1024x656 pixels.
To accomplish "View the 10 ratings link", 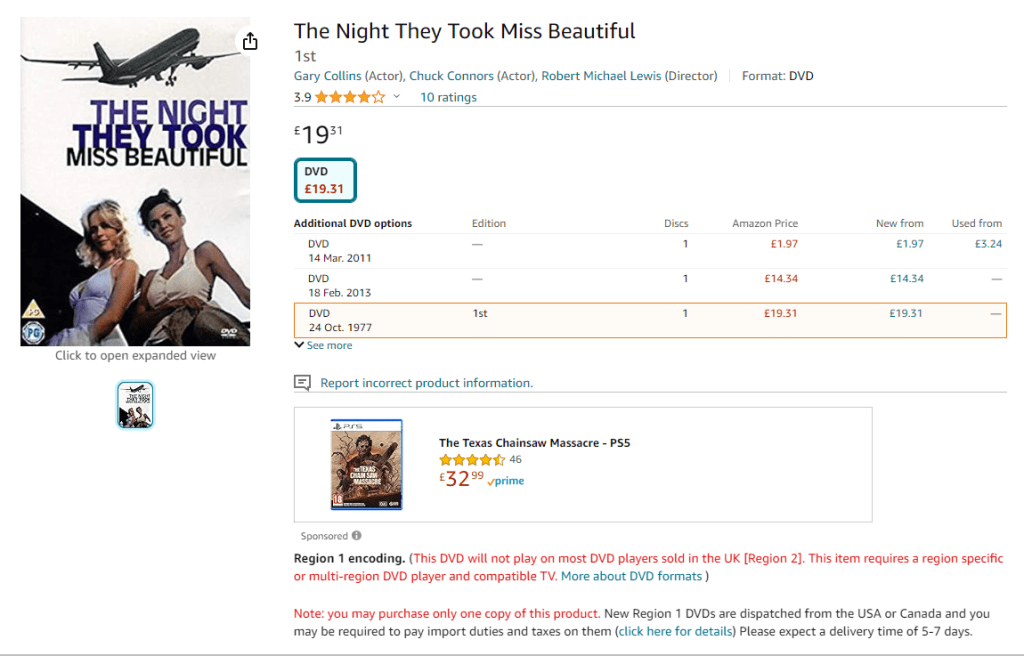I will (448, 97).
